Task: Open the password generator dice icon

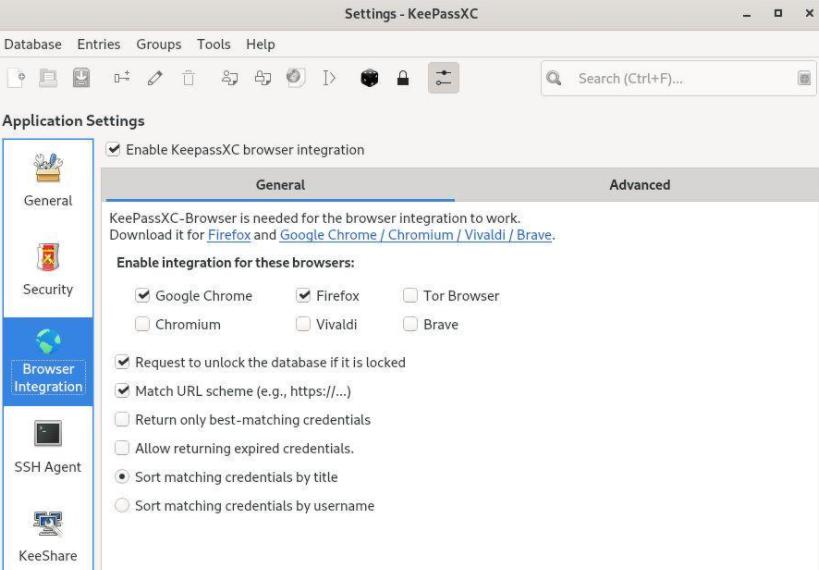Action: pyautogui.click(x=370, y=78)
